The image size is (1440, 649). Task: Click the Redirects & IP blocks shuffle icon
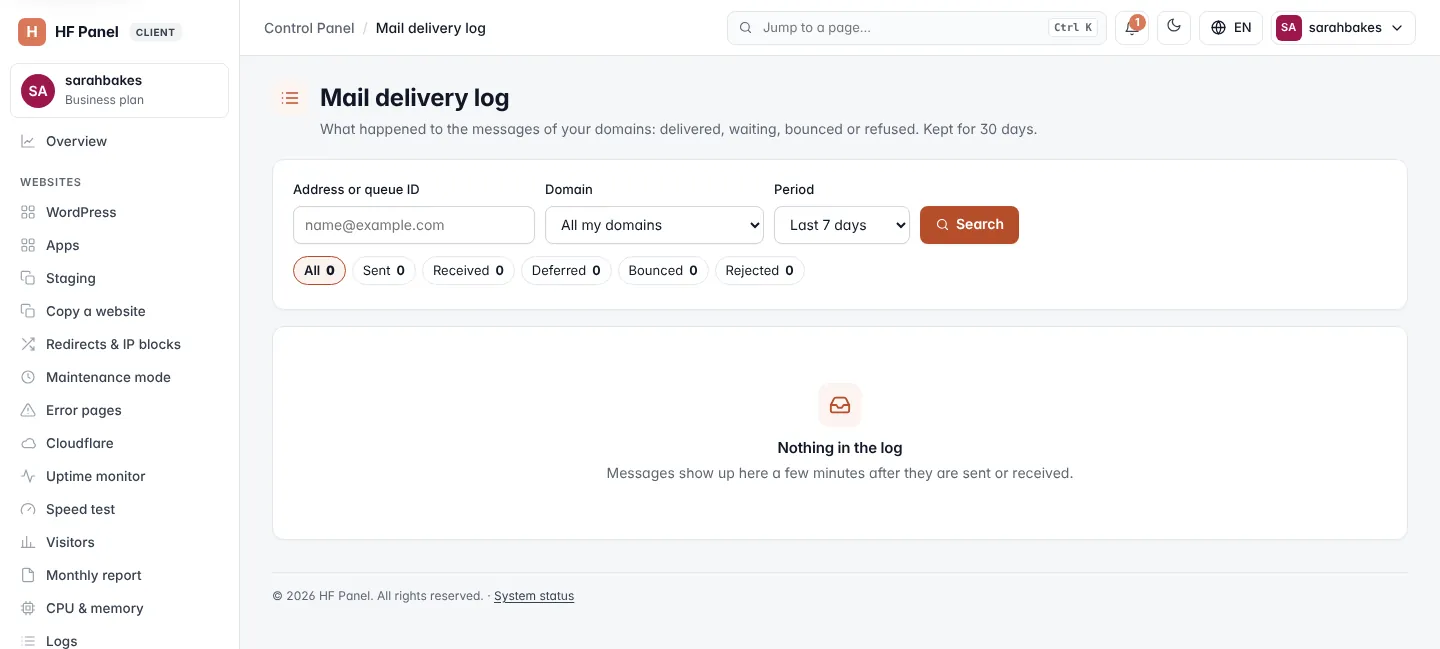pyautogui.click(x=28, y=344)
